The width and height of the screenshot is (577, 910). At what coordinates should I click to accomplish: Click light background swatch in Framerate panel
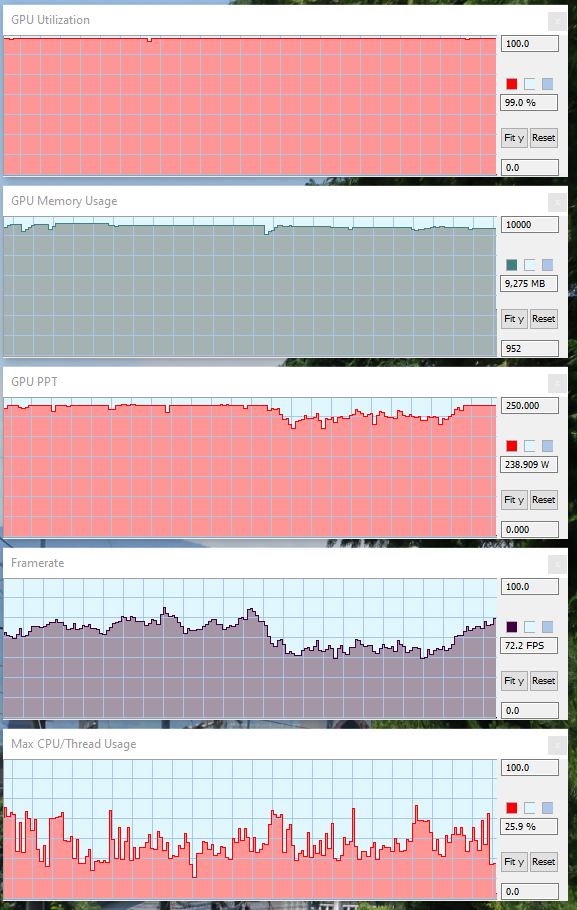529,627
